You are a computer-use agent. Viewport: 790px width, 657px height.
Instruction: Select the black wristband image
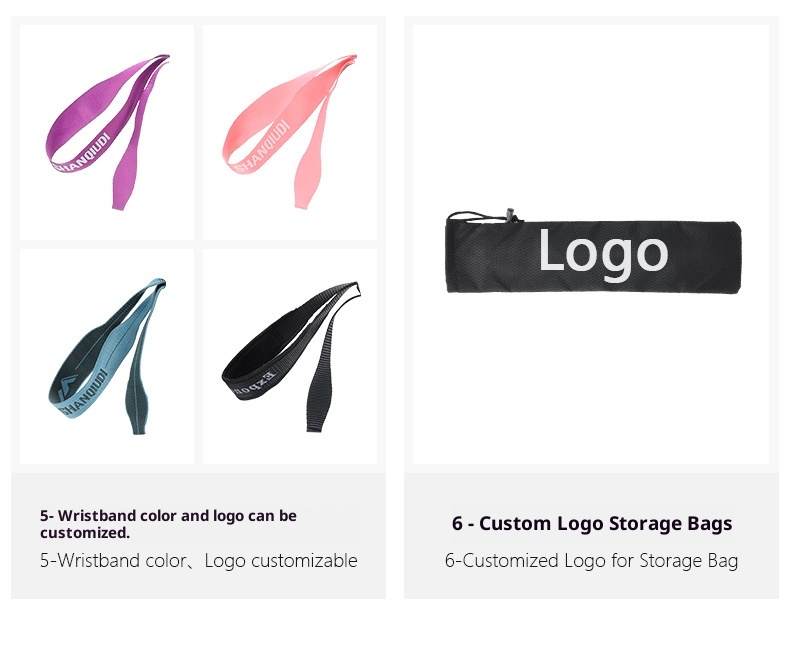[290, 356]
